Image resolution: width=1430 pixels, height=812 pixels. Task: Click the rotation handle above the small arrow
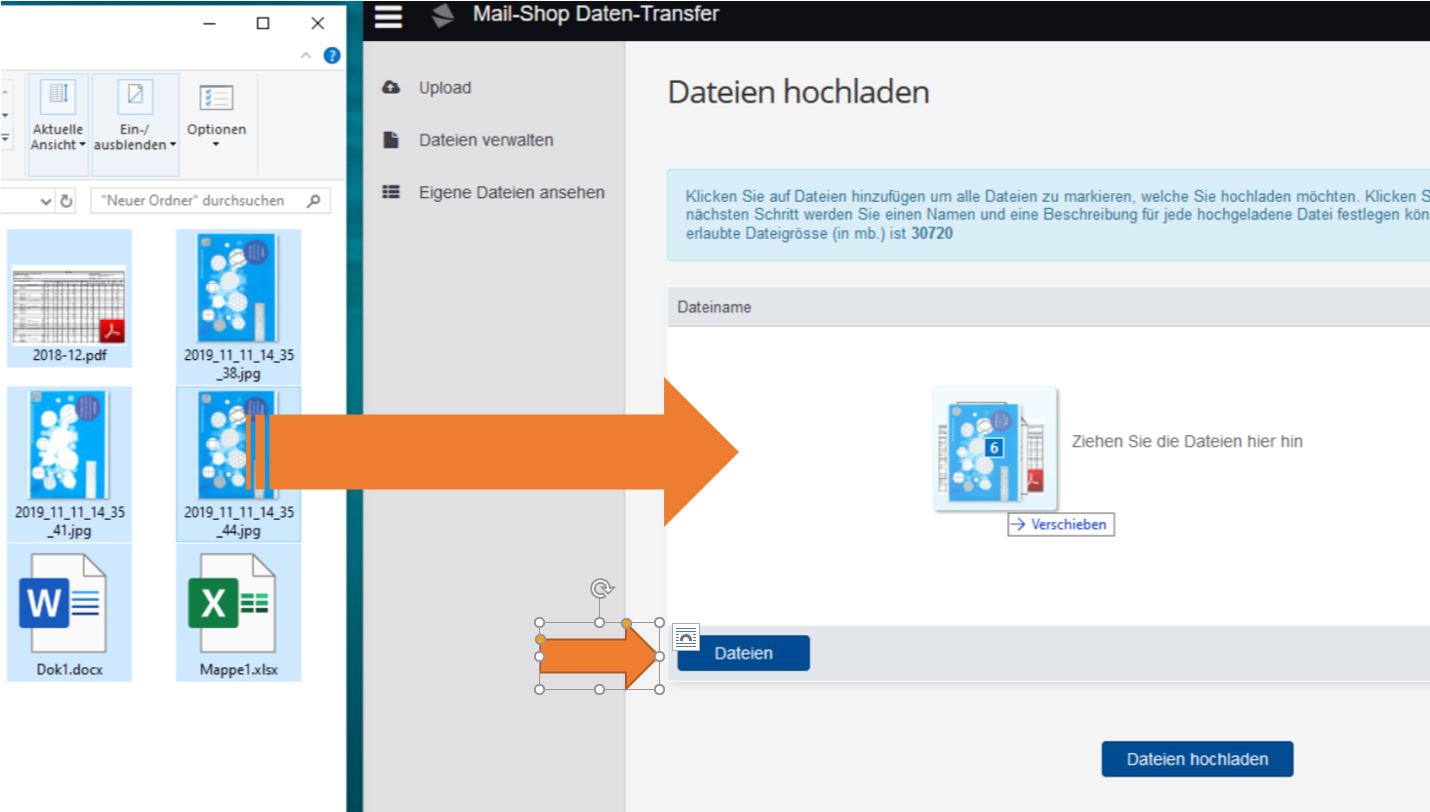tap(600, 589)
